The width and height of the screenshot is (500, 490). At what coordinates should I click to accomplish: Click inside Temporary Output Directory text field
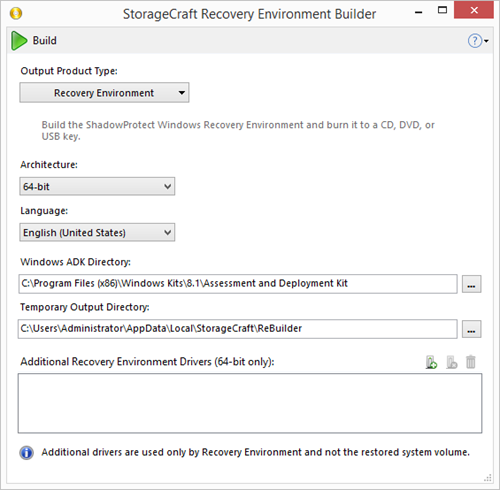[238, 329]
